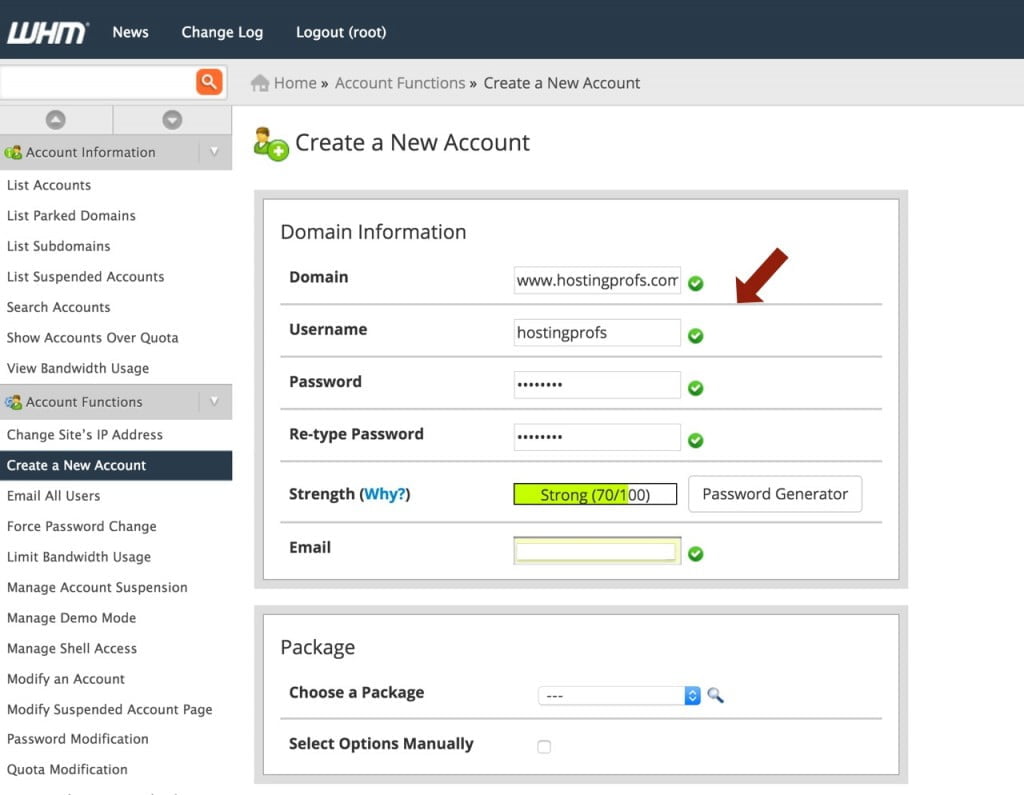Focus the Re-type Password input field
This screenshot has width=1024, height=795.
tap(597, 437)
